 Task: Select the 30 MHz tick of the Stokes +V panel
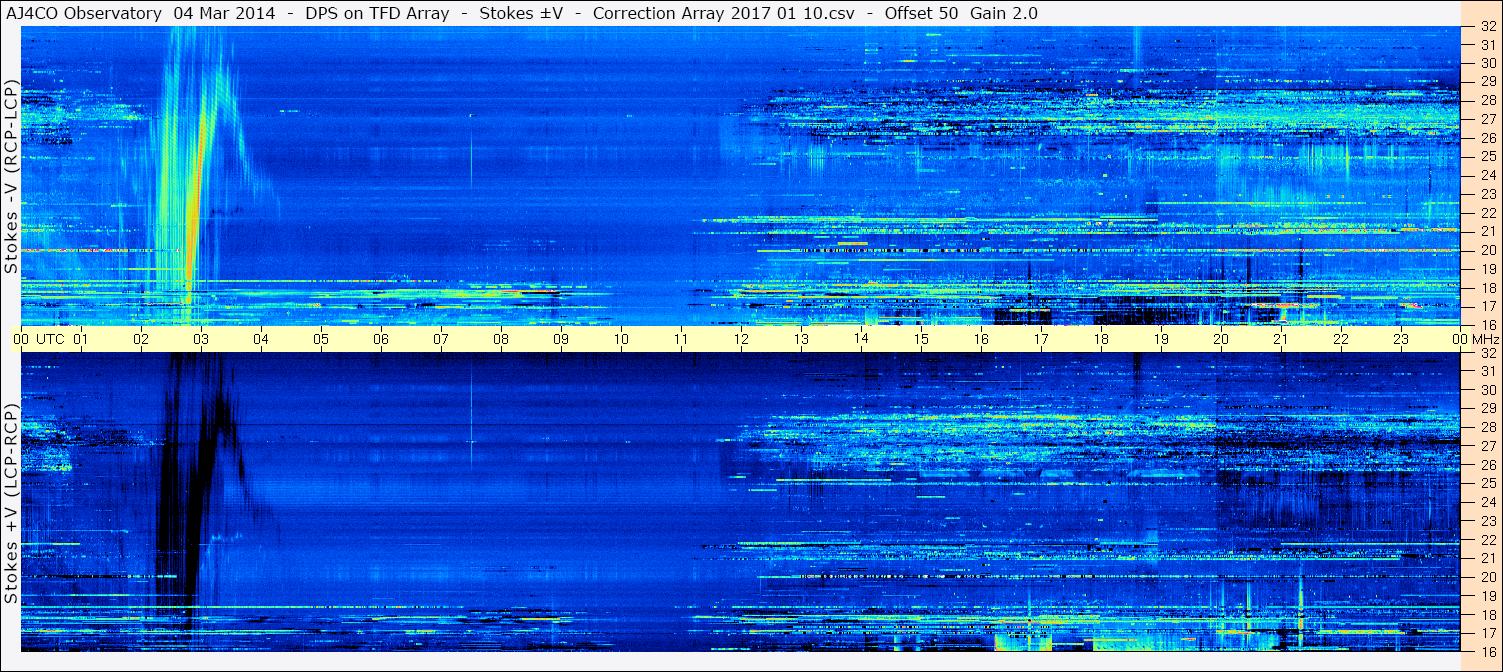click(1487, 390)
